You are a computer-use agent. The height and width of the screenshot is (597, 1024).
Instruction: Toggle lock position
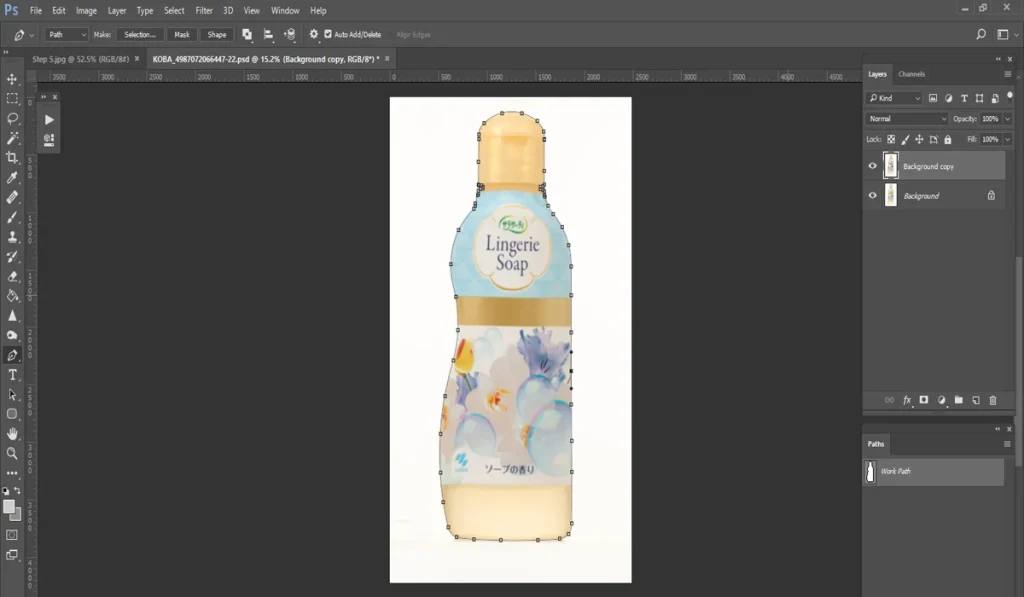pyautogui.click(x=919, y=139)
